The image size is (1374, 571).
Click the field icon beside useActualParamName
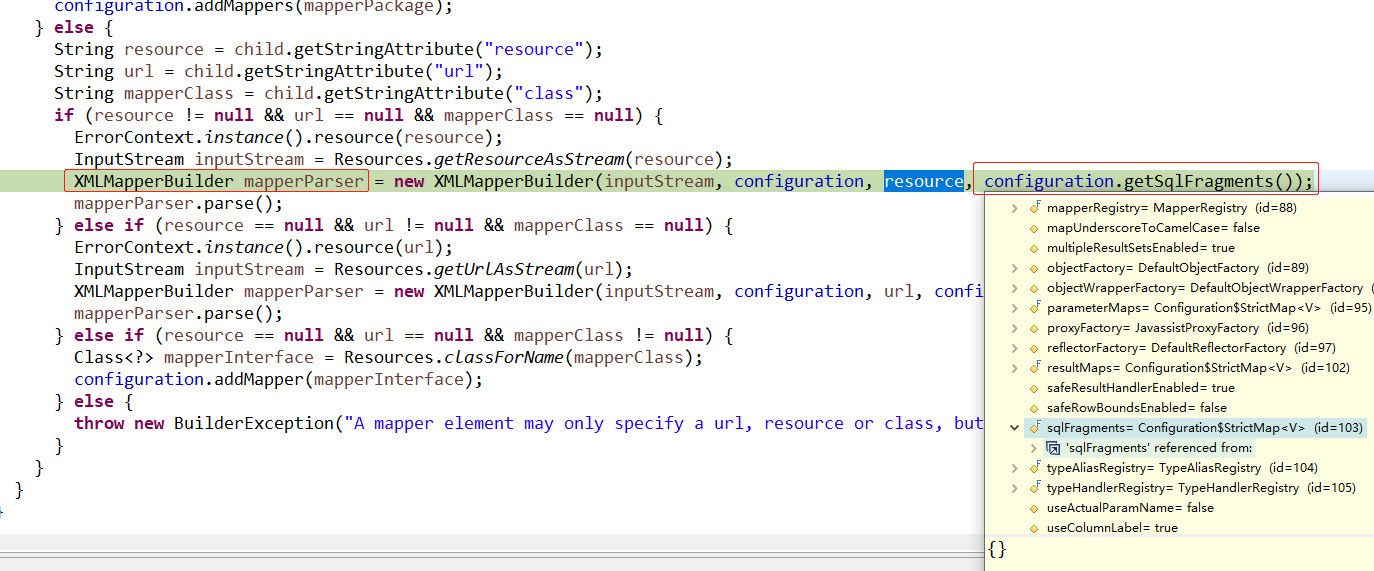(x=1036, y=508)
